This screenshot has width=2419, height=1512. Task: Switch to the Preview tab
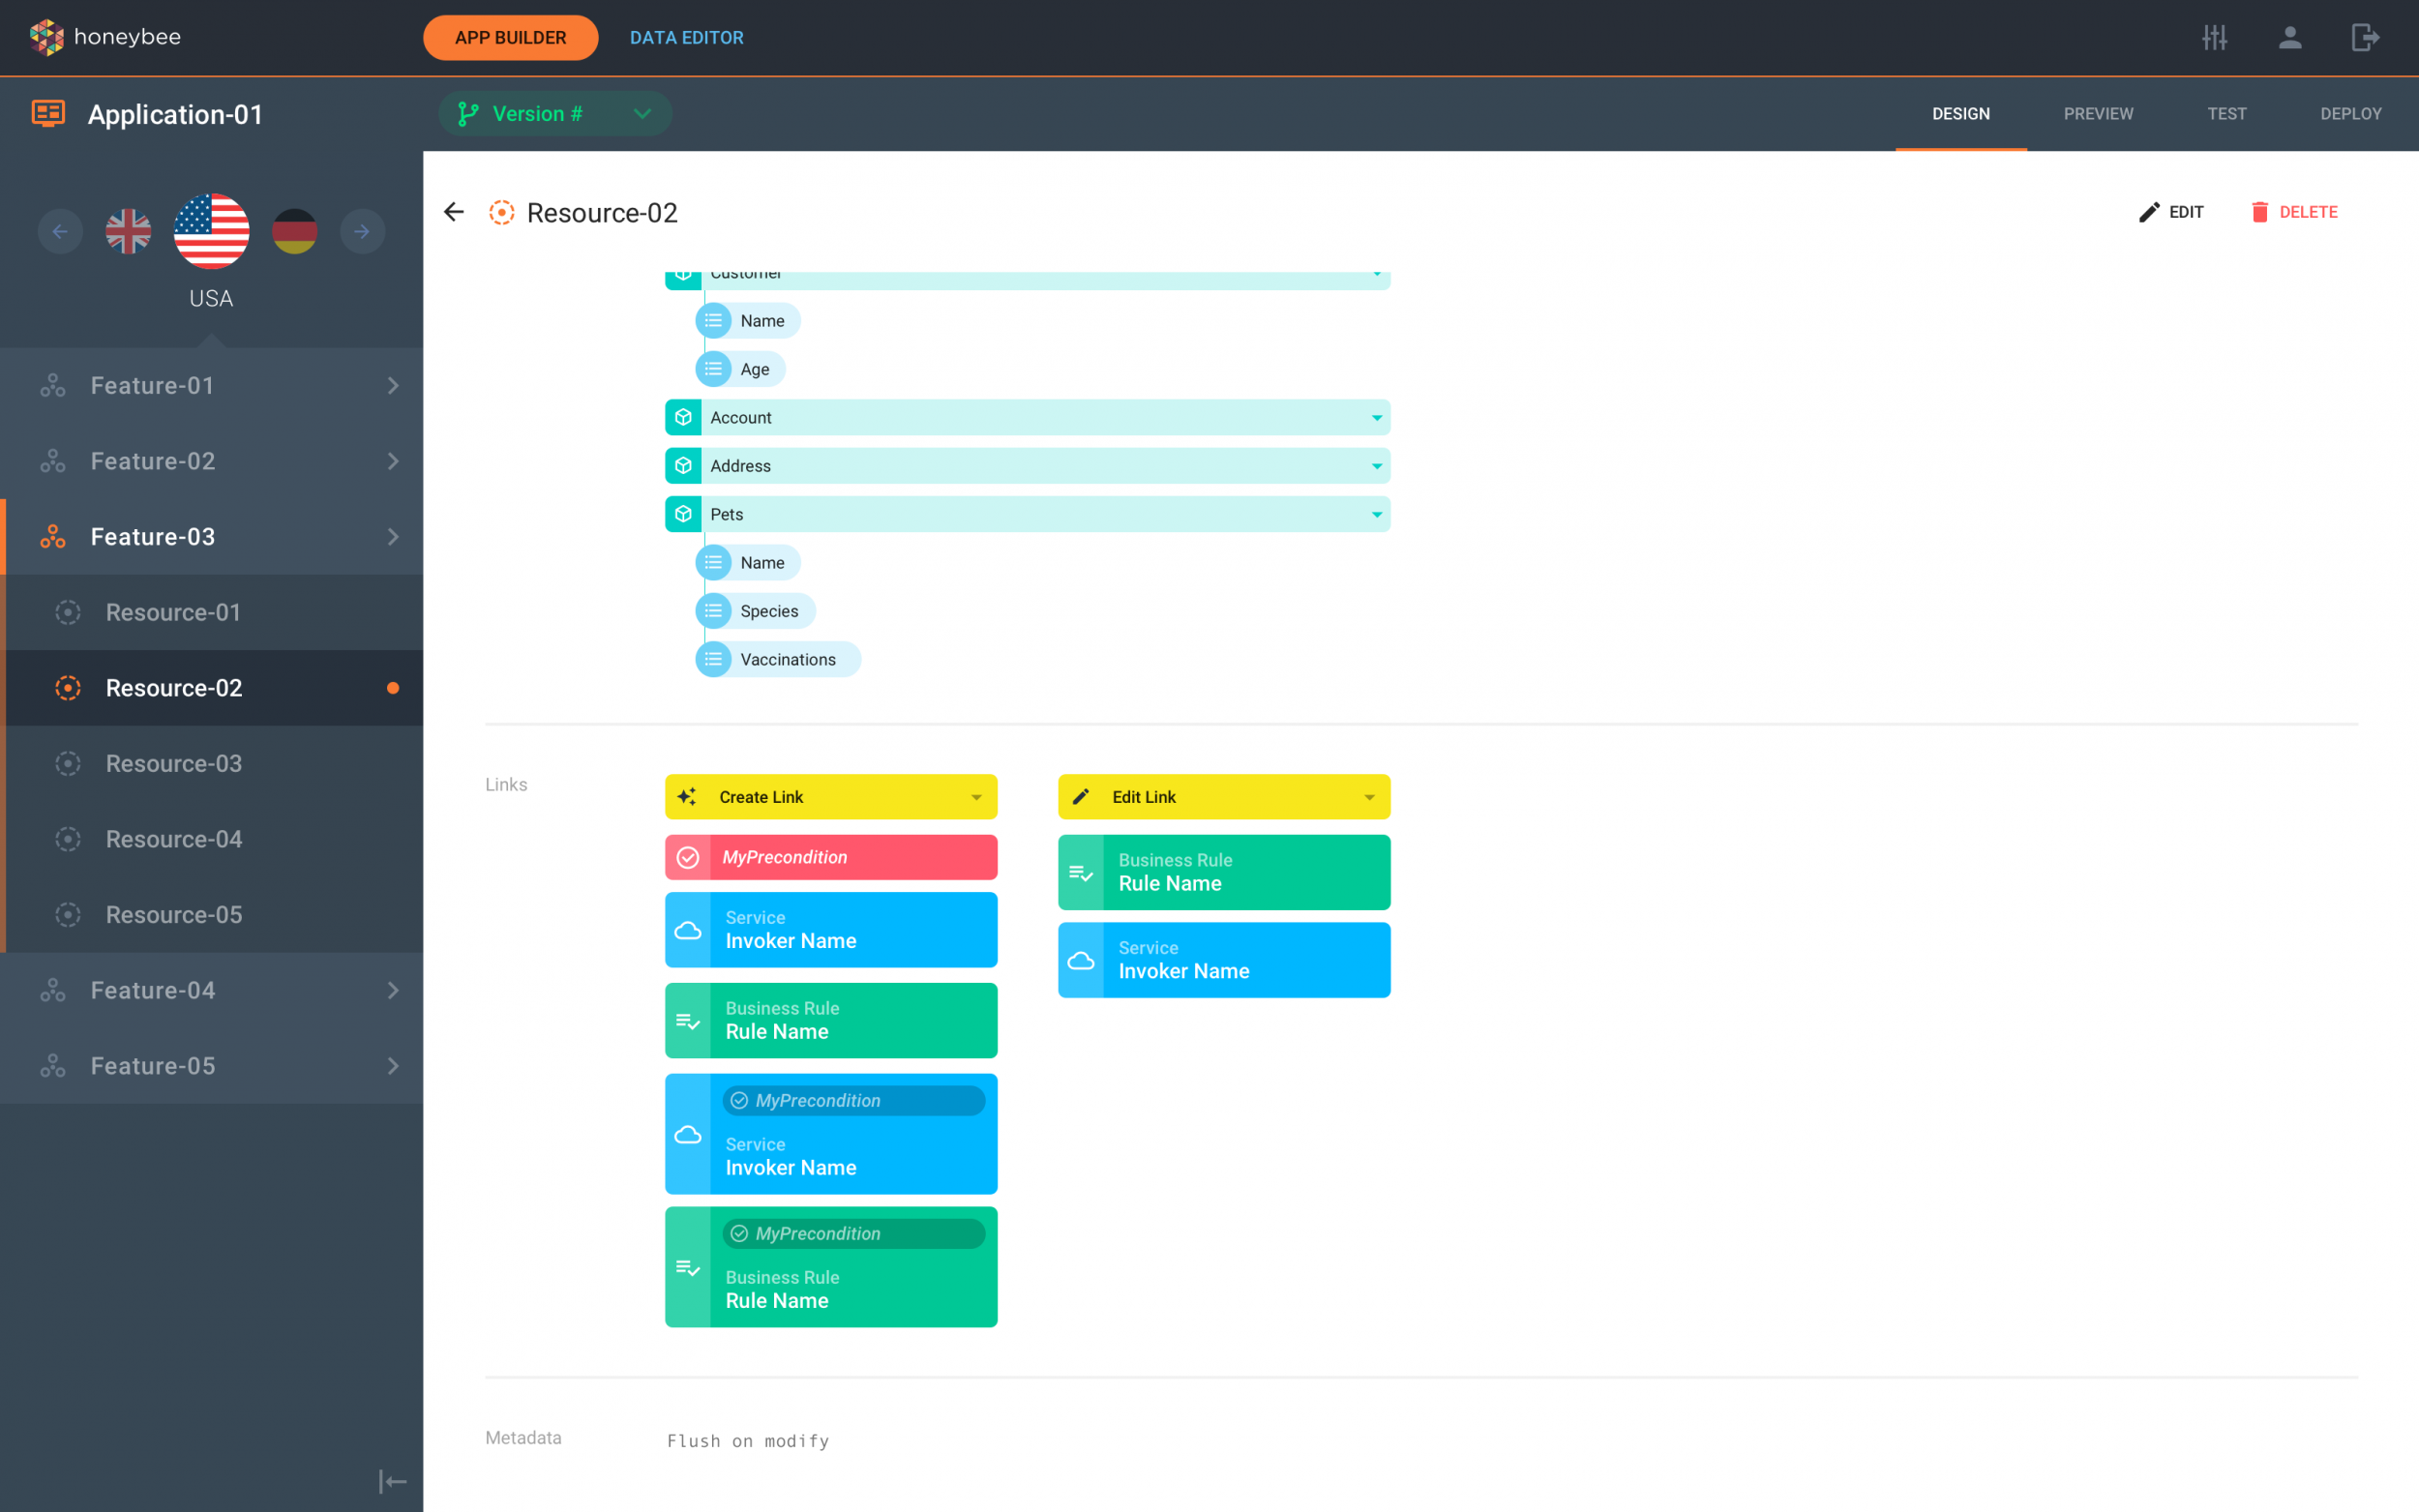coord(2097,114)
